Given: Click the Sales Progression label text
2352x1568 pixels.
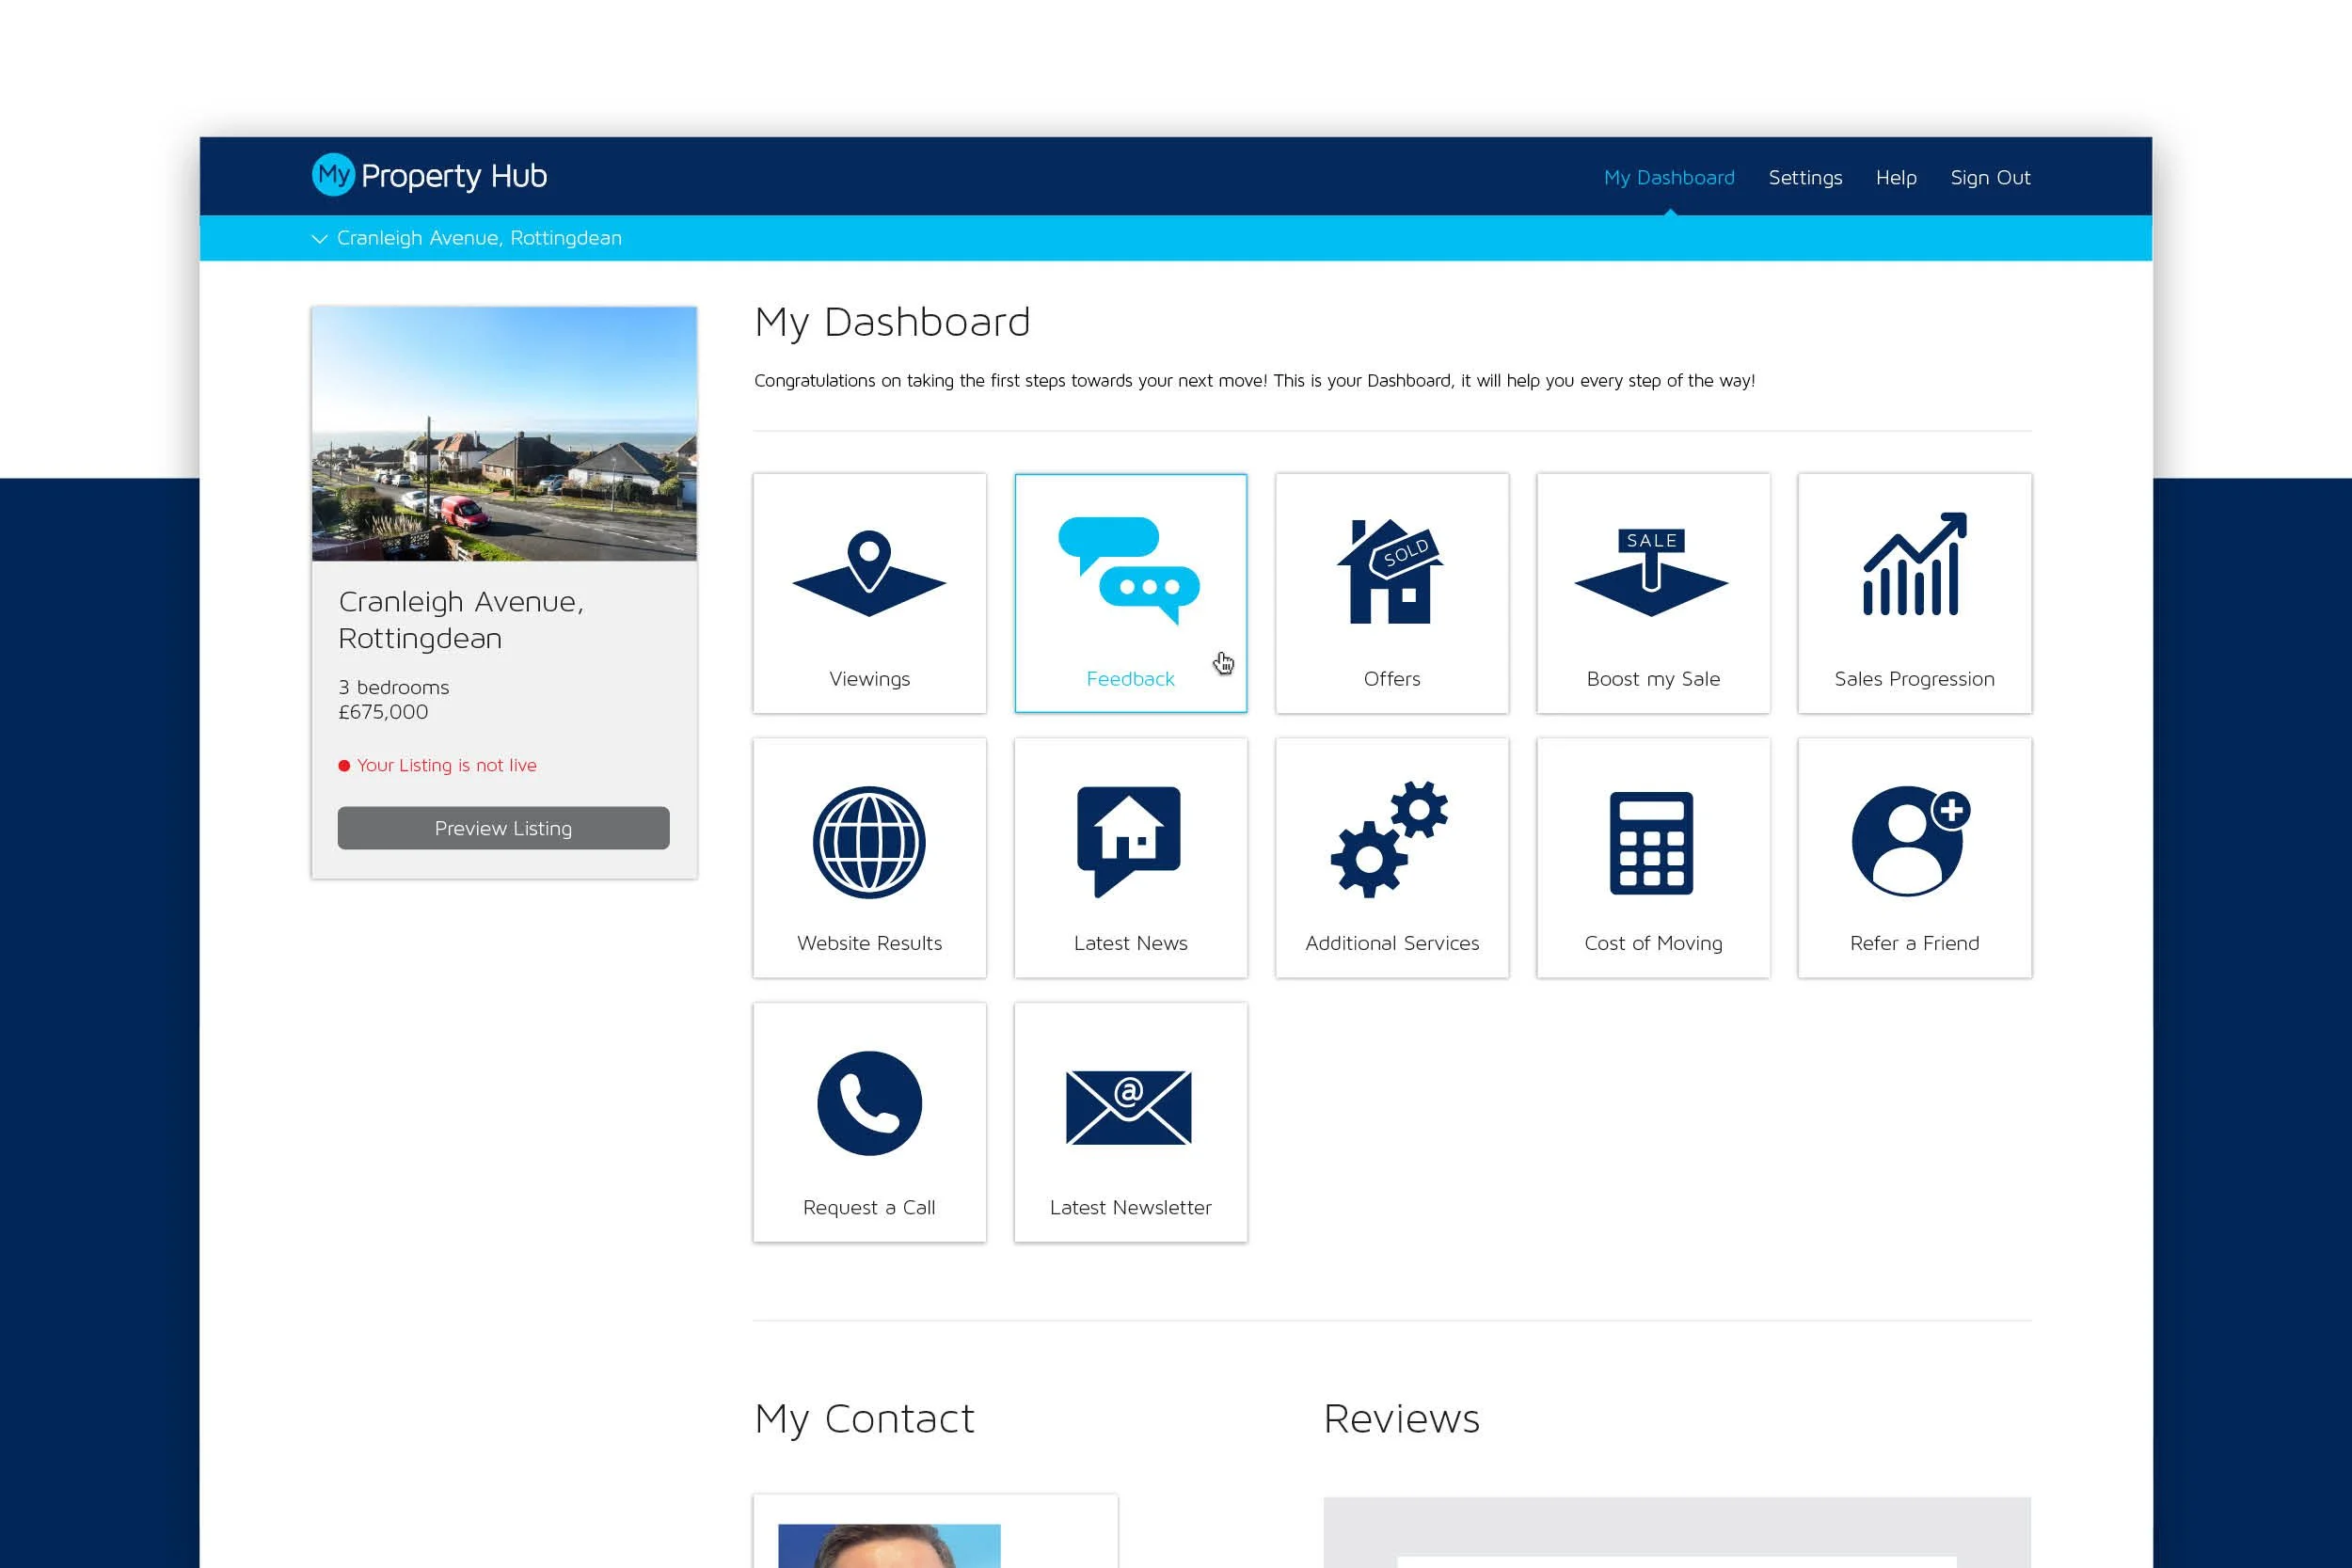Looking at the screenshot, I should tap(1914, 679).
